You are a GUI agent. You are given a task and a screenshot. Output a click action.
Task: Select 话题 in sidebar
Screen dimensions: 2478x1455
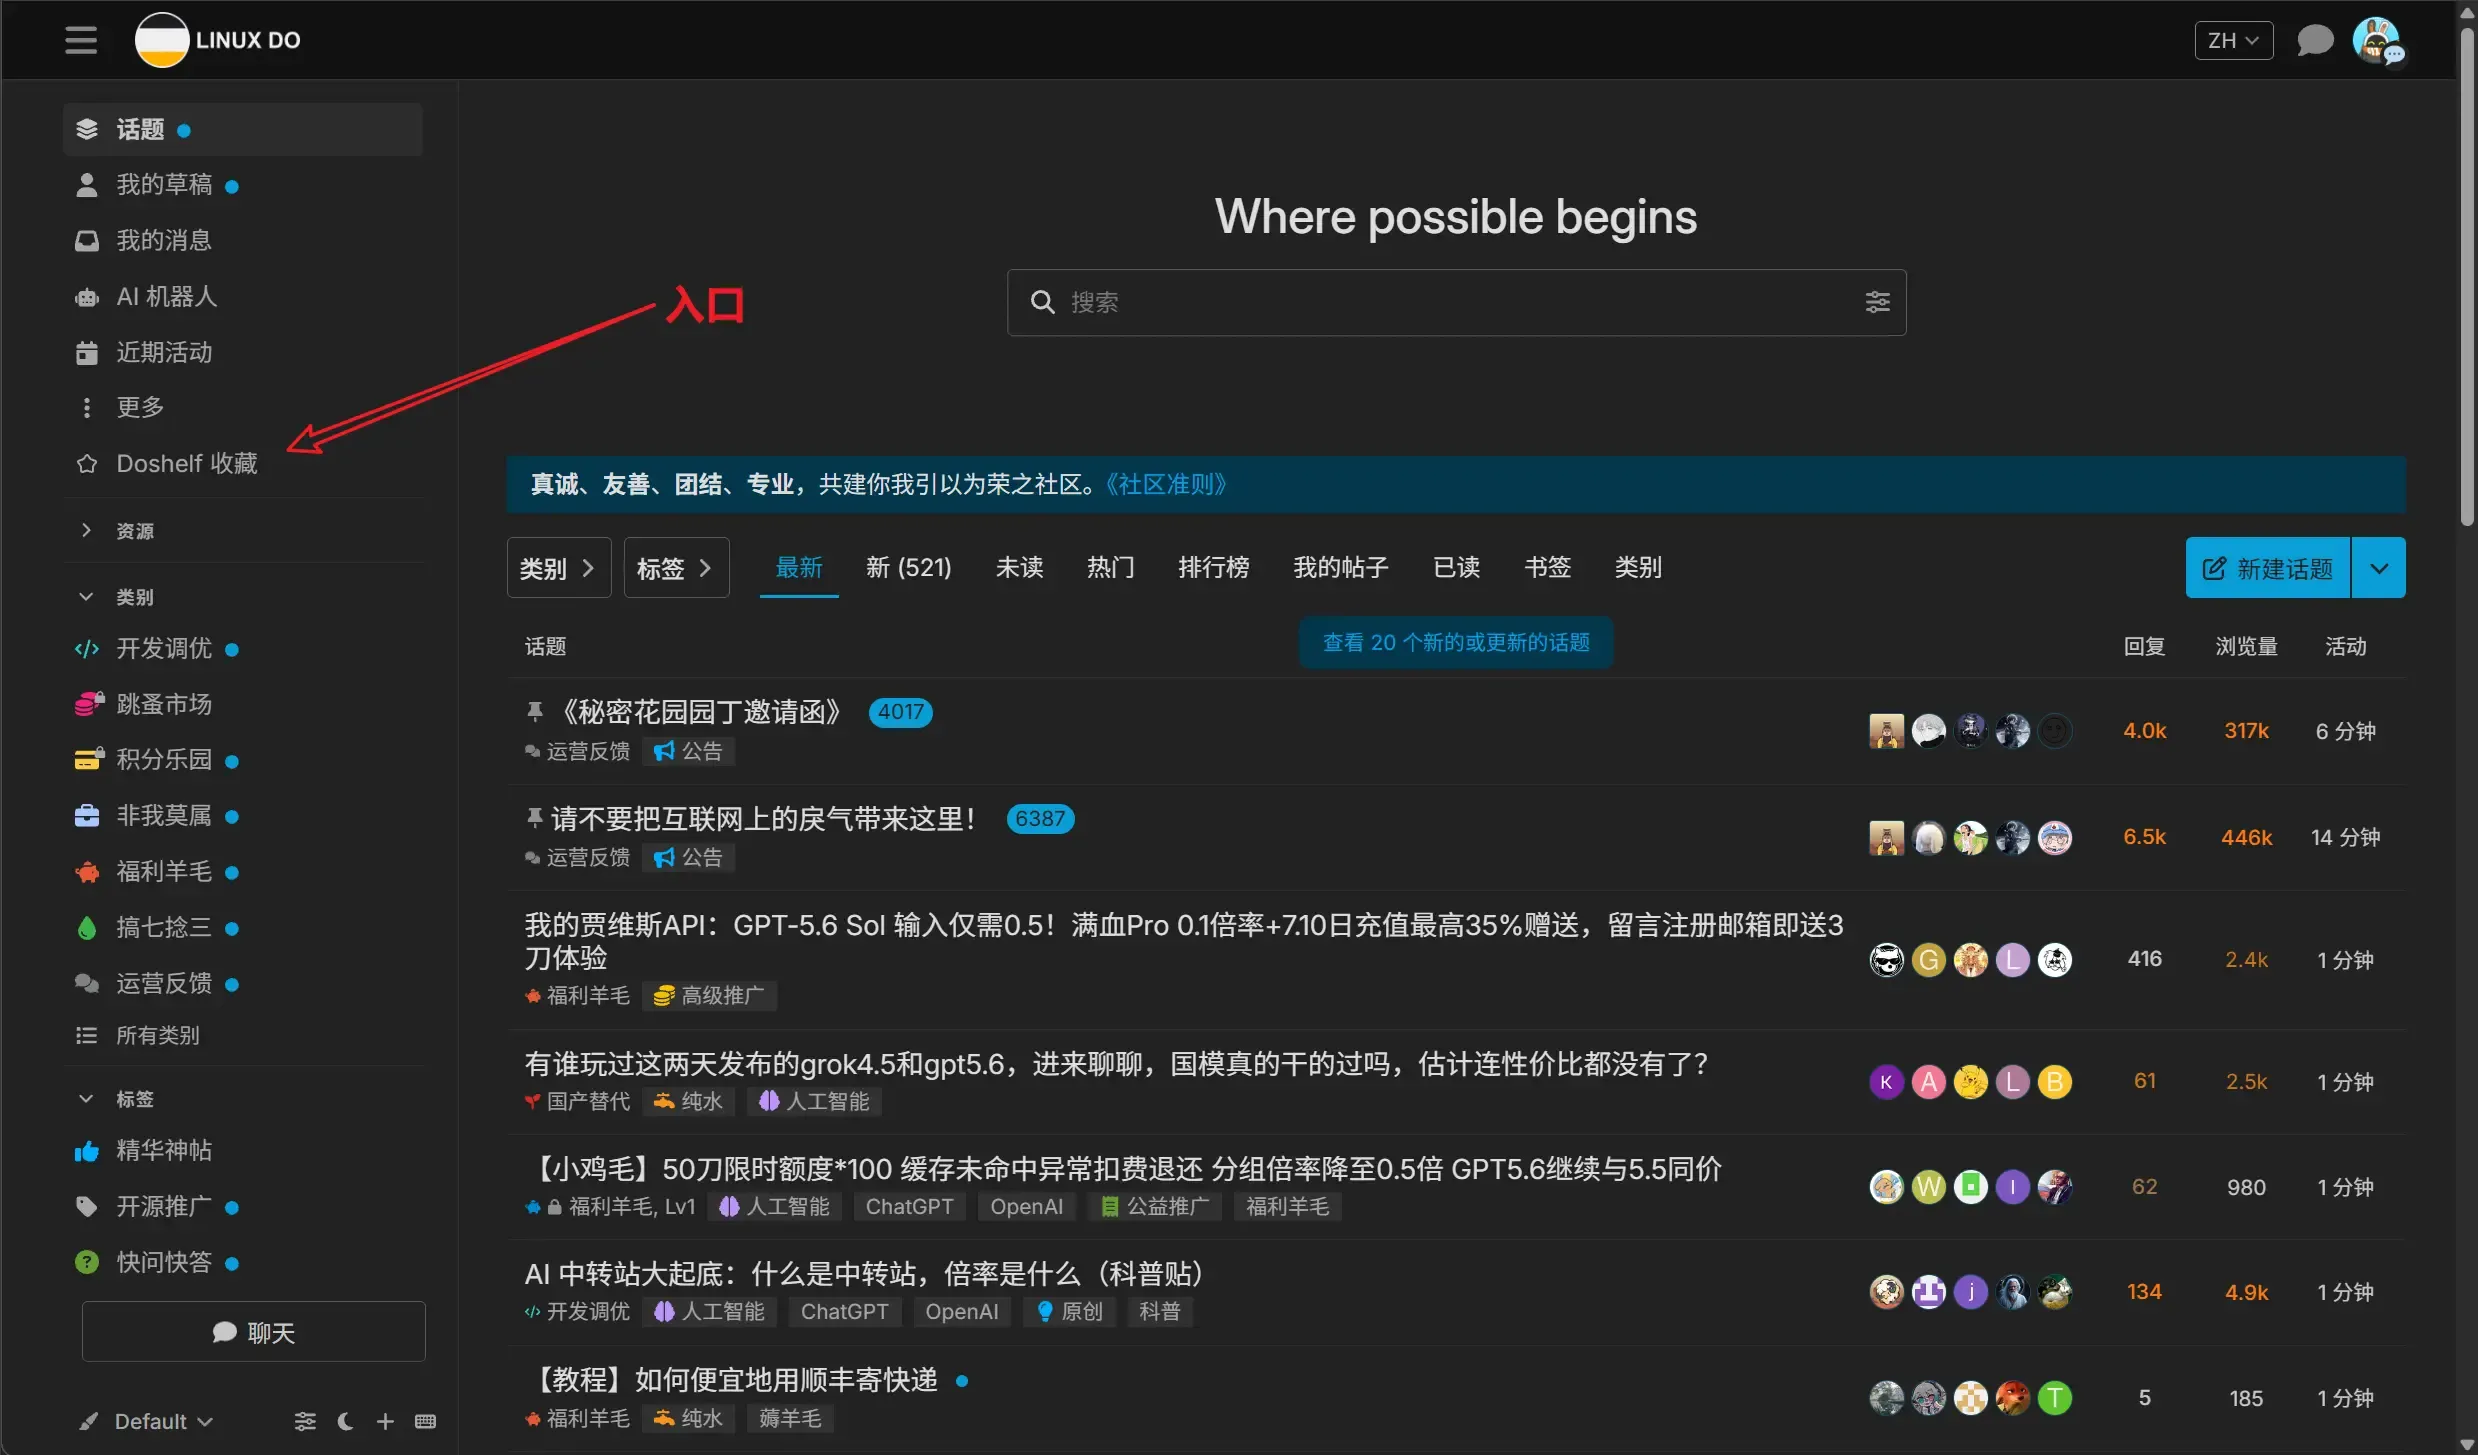click(x=243, y=129)
